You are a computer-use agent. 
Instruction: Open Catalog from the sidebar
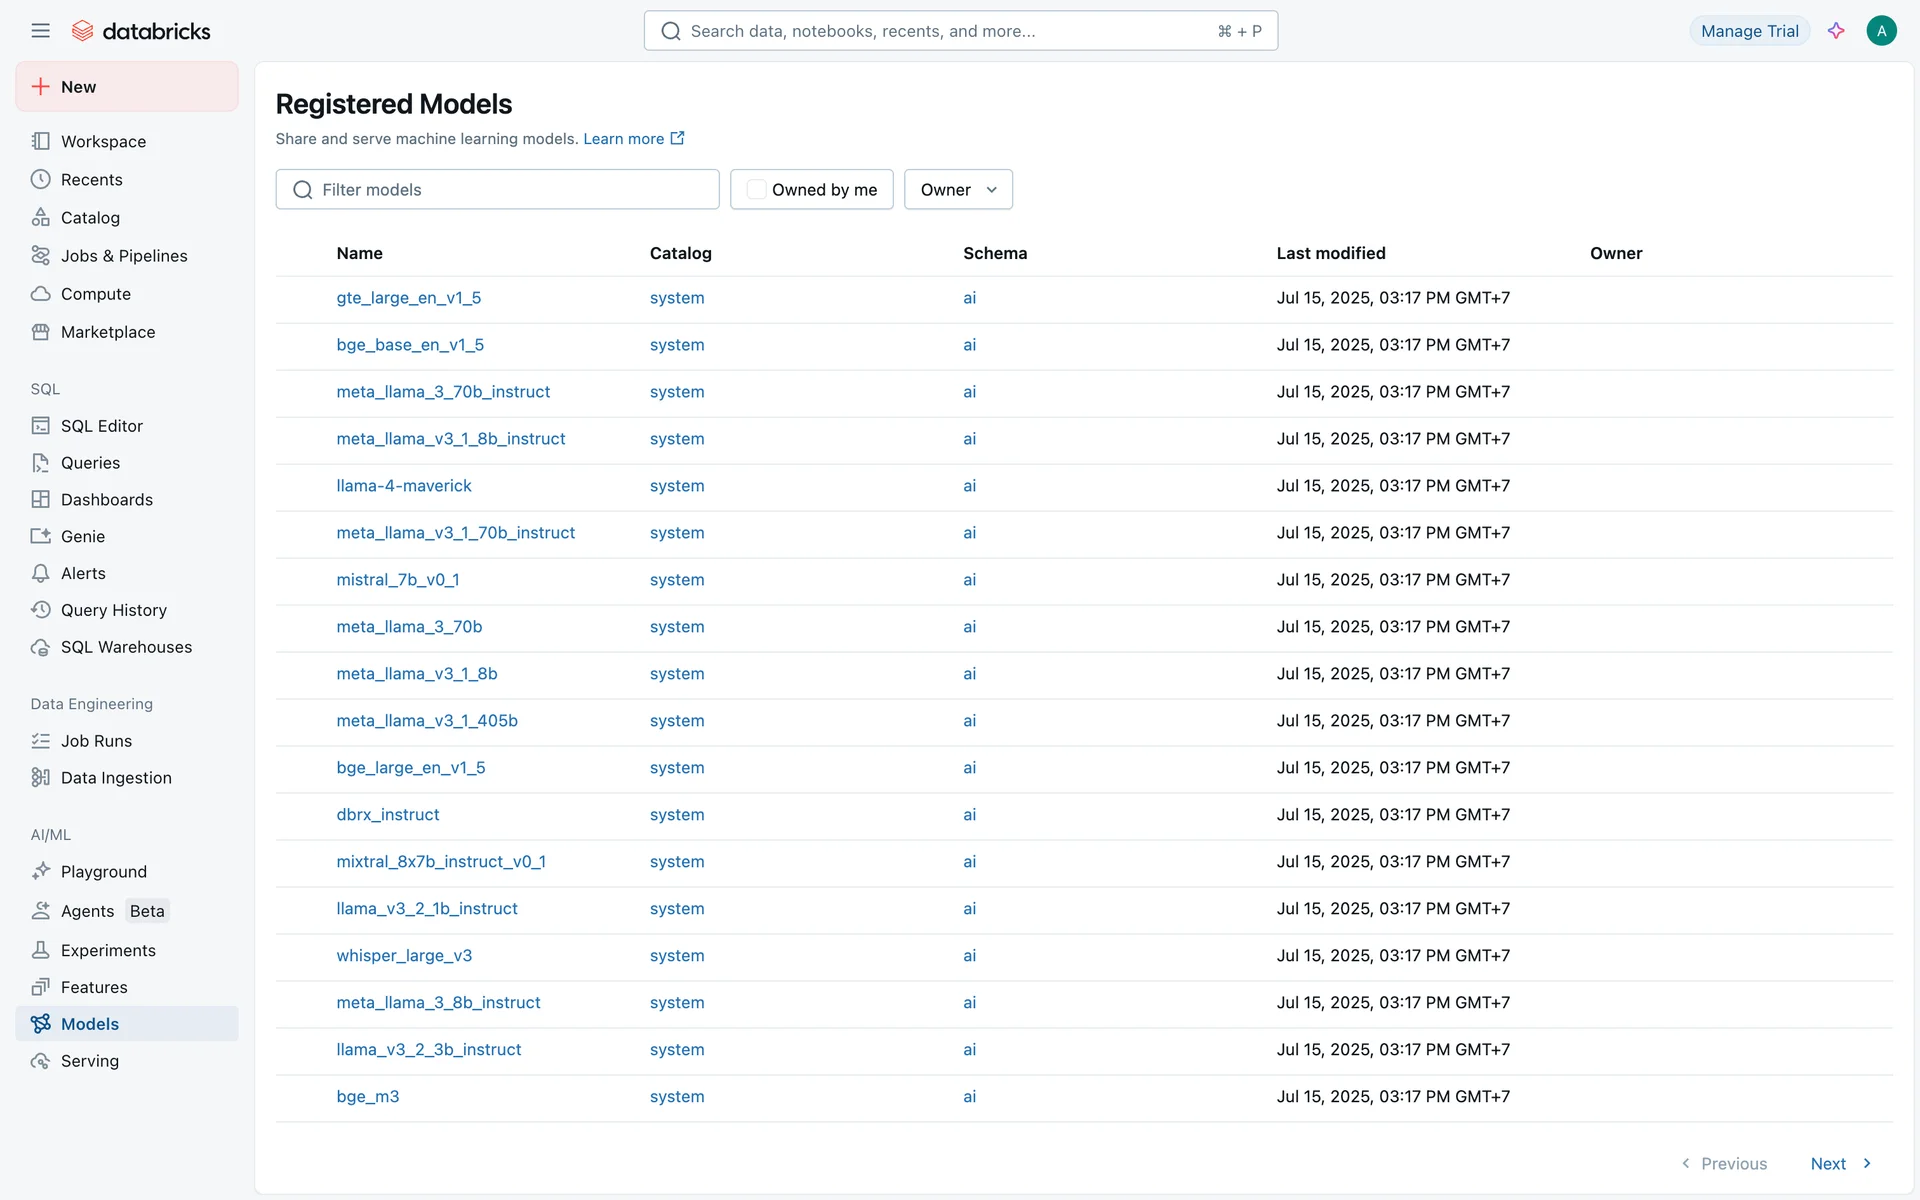90,218
